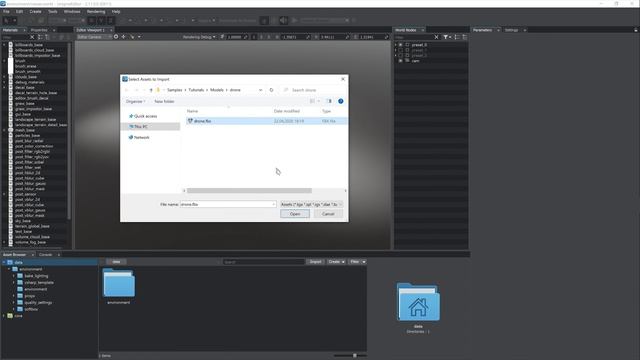Click the File name input field

tap(228, 204)
